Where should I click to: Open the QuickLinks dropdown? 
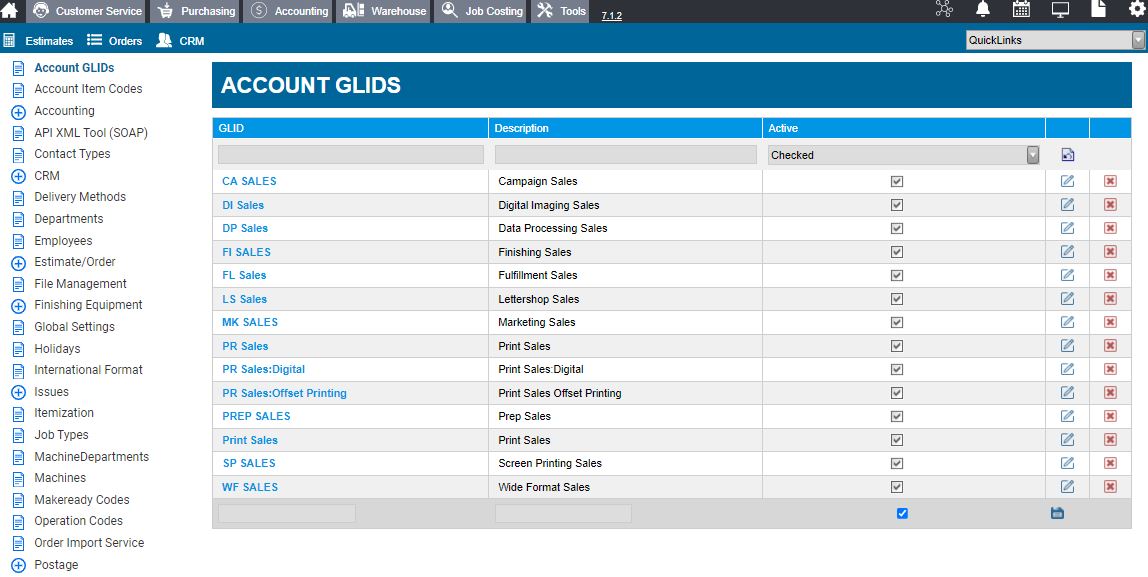1055,40
